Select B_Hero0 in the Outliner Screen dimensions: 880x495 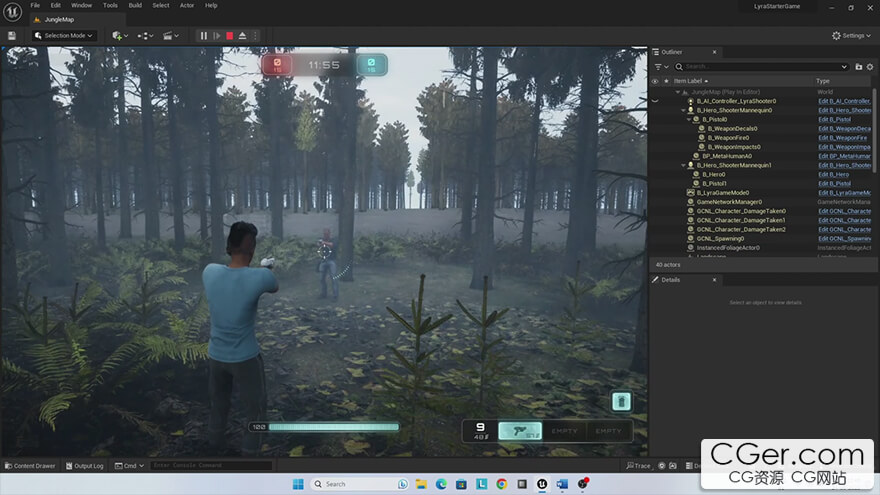713,175
